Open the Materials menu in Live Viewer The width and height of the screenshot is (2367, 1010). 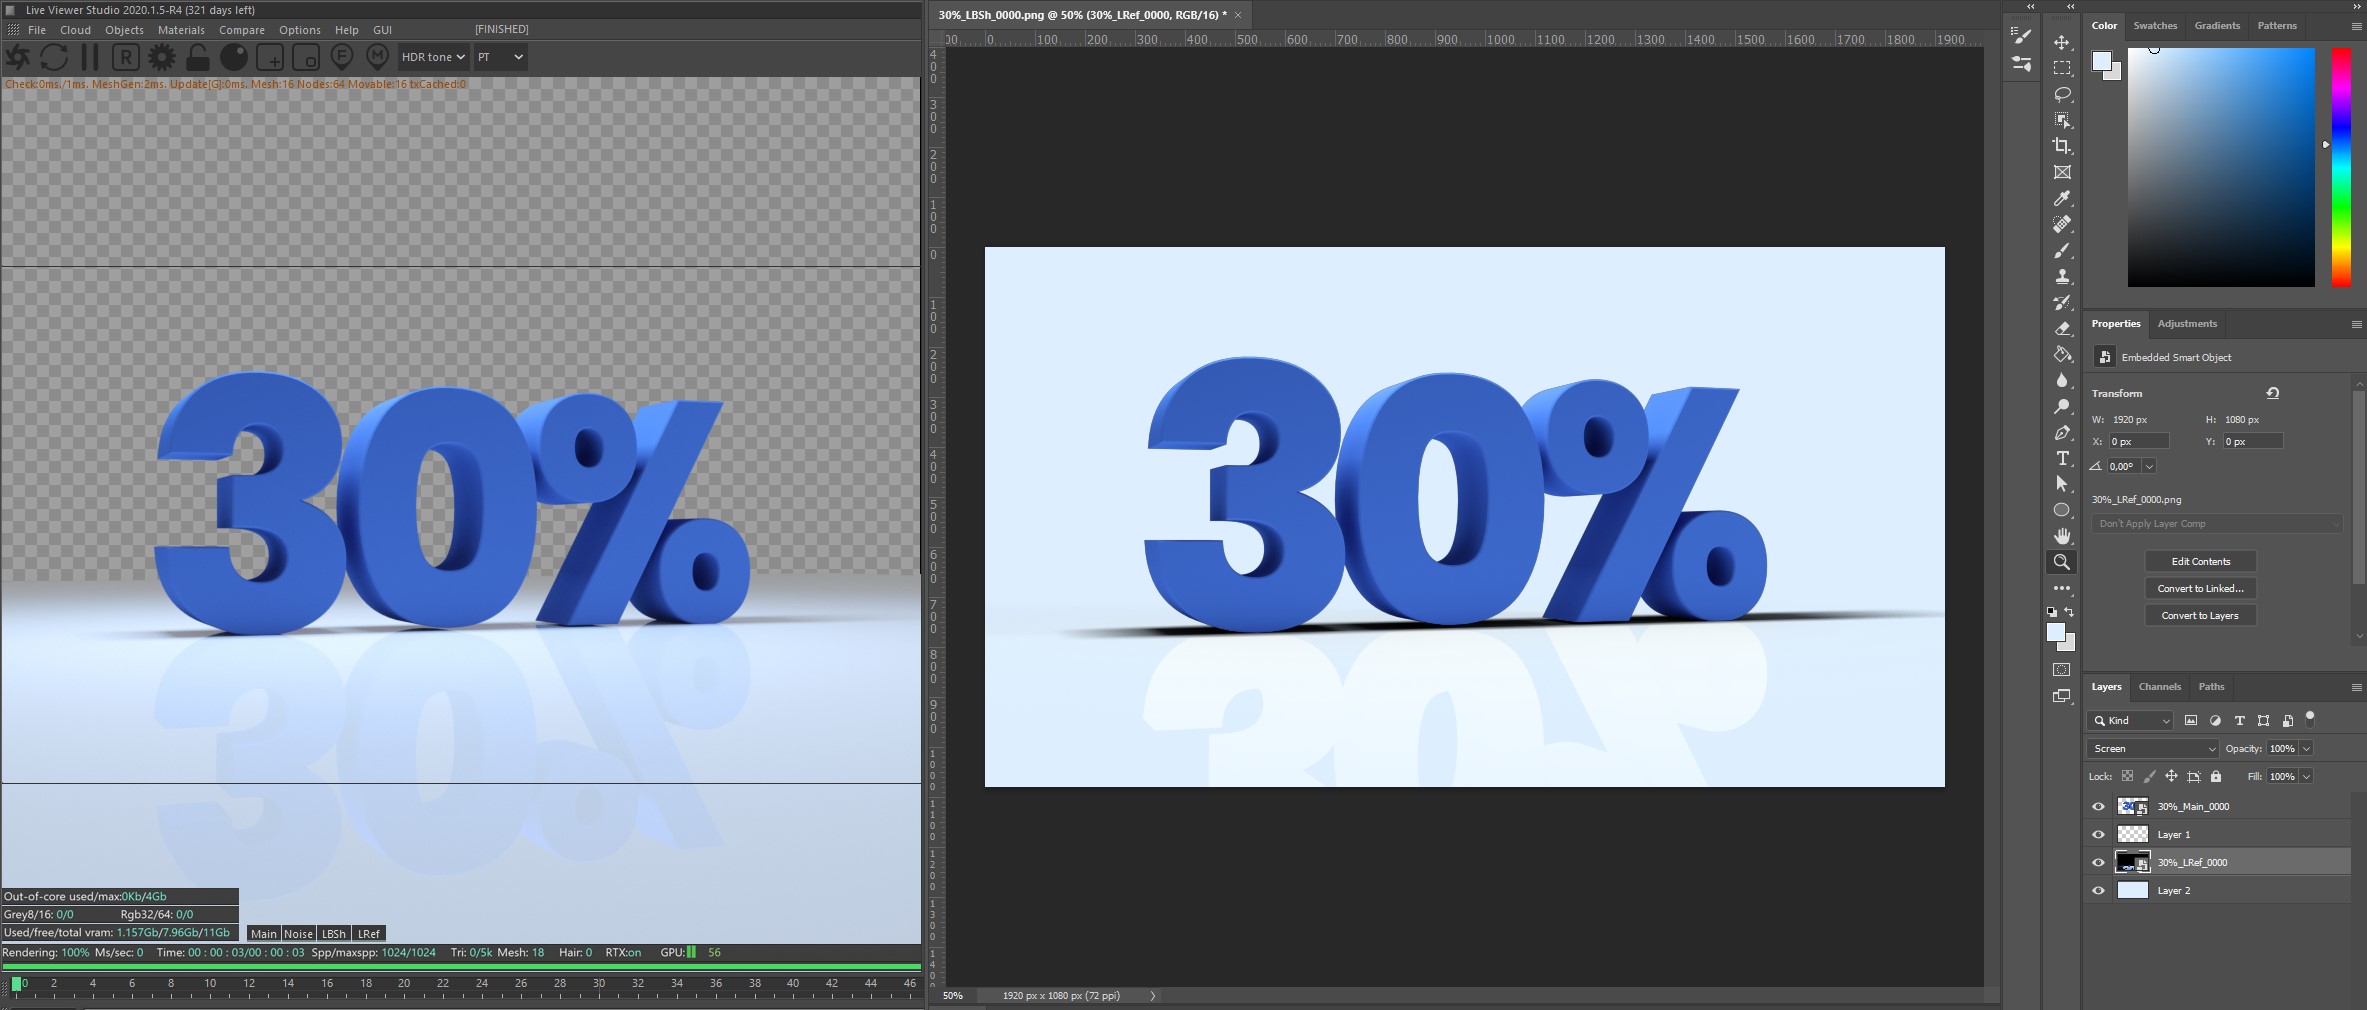tap(181, 30)
